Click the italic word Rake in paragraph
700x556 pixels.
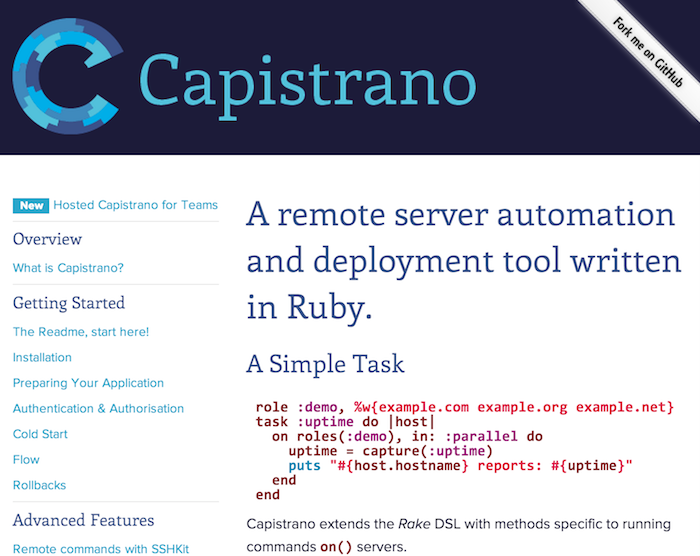pyautogui.click(x=414, y=524)
